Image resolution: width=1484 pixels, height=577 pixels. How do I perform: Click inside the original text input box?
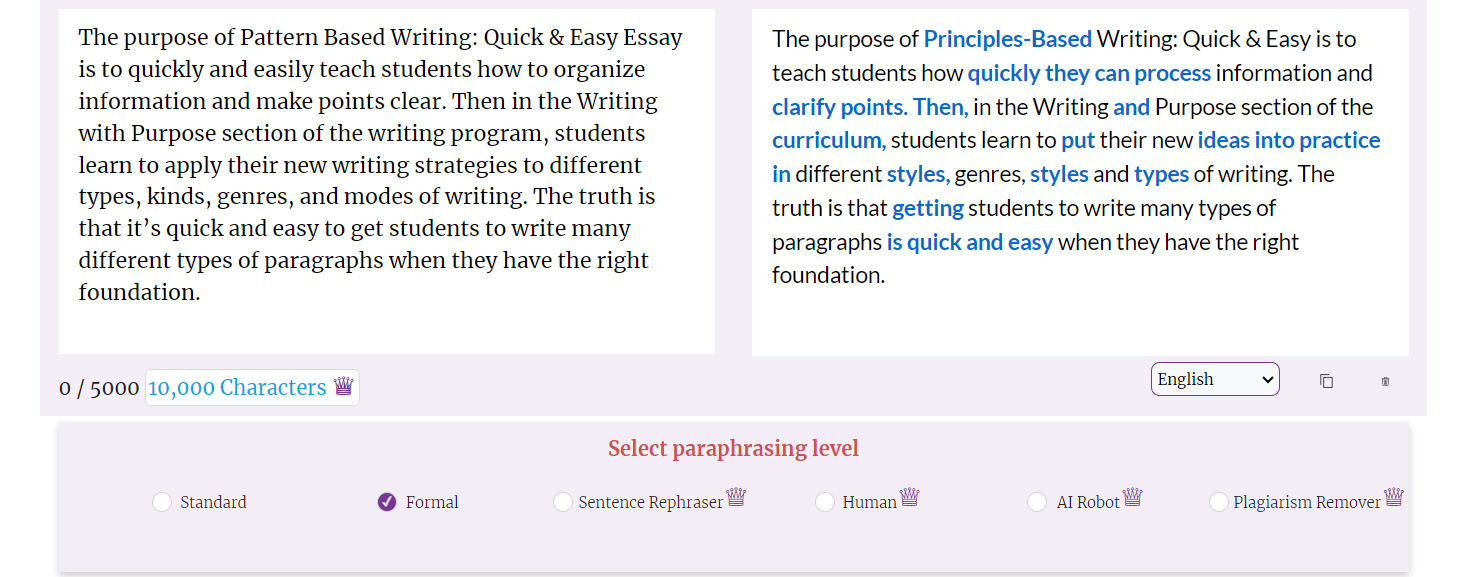coord(386,180)
